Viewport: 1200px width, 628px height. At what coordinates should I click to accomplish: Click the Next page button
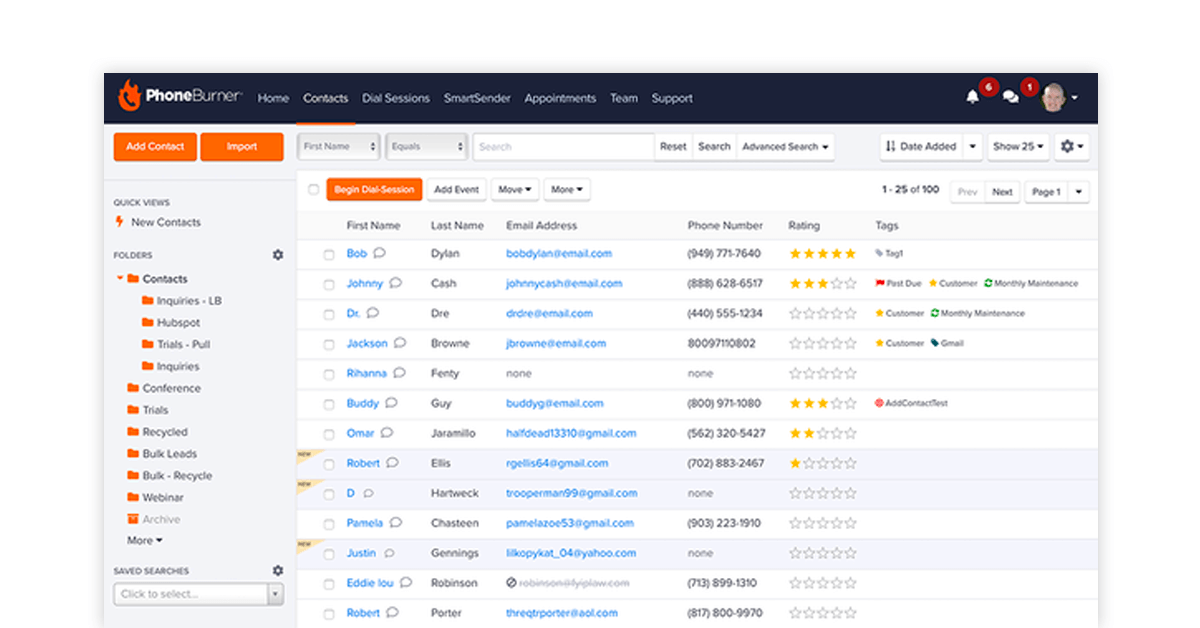pyautogui.click(x=1002, y=192)
